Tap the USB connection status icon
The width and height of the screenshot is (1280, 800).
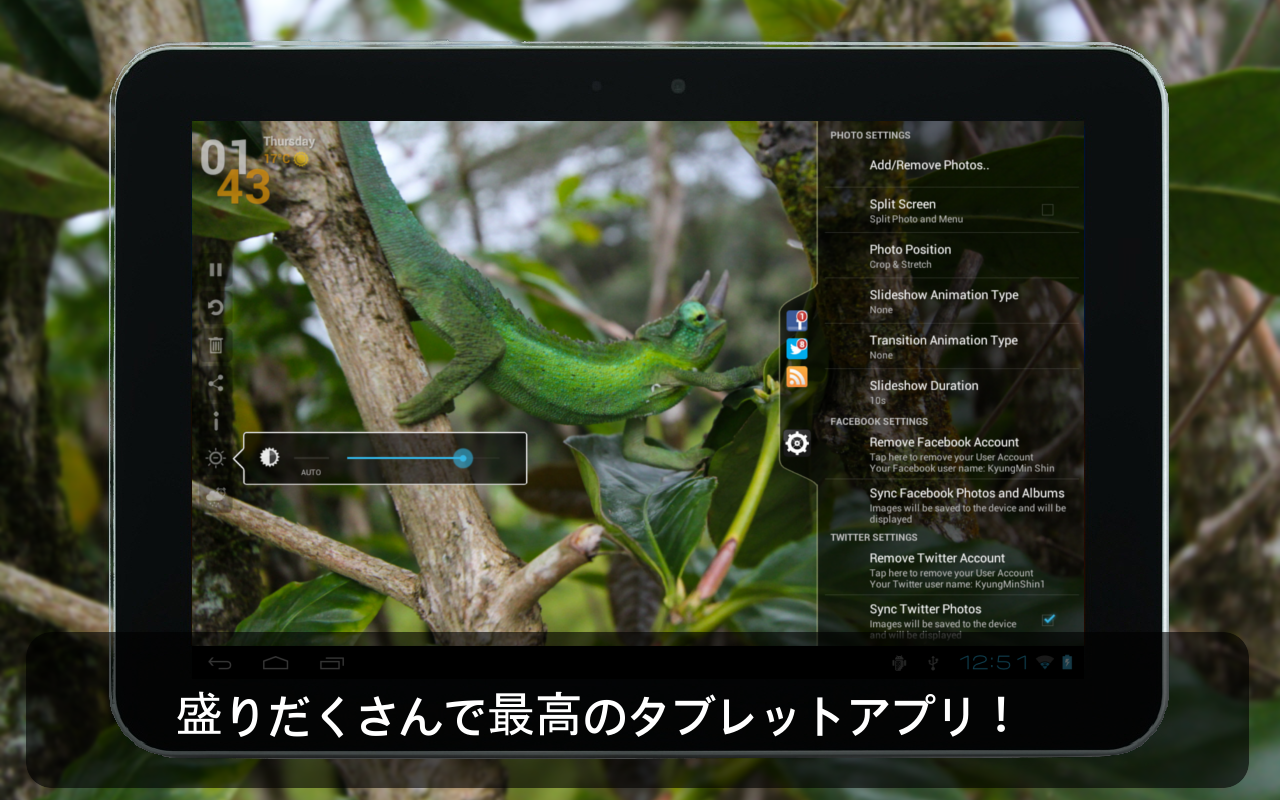pyautogui.click(x=933, y=662)
